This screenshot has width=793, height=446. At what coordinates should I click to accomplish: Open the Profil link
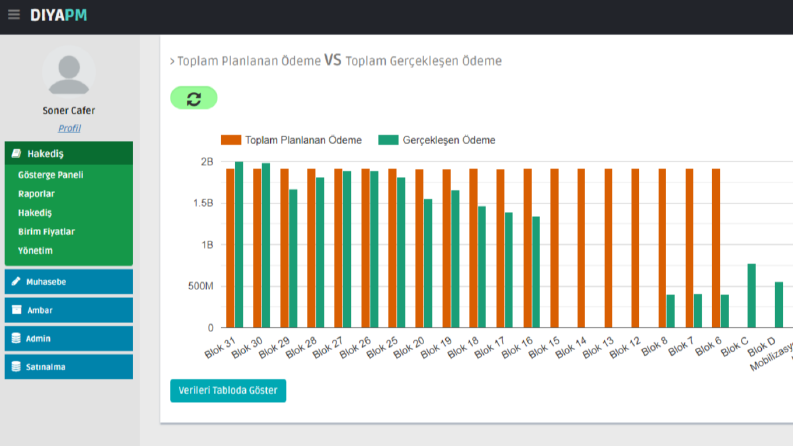point(69,128)
